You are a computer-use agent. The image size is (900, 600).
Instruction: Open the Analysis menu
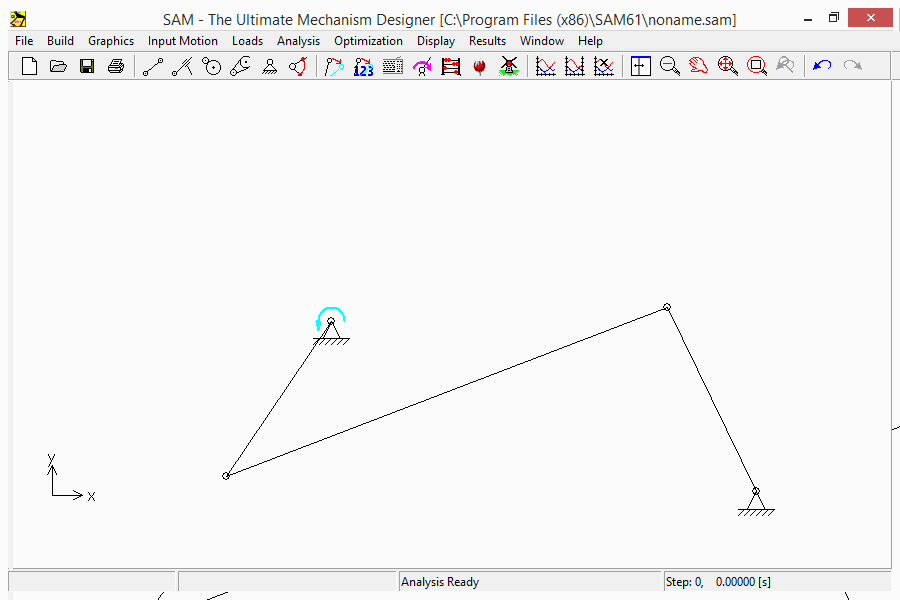298,41
